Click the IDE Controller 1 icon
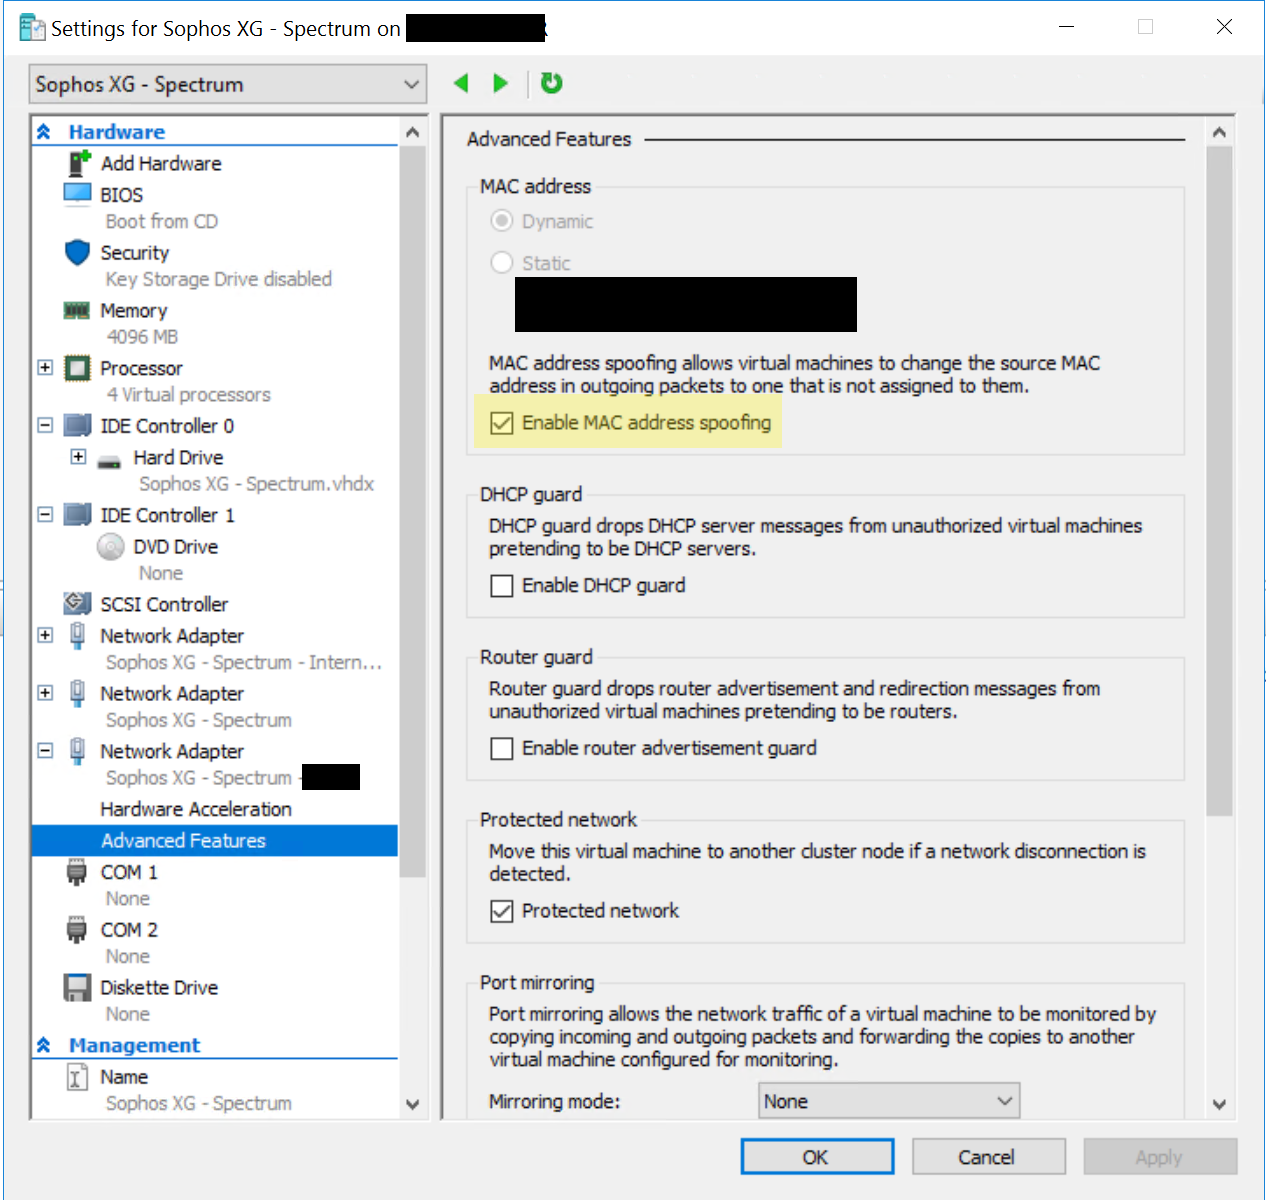1266x1200 pixels. coord(78,515)
